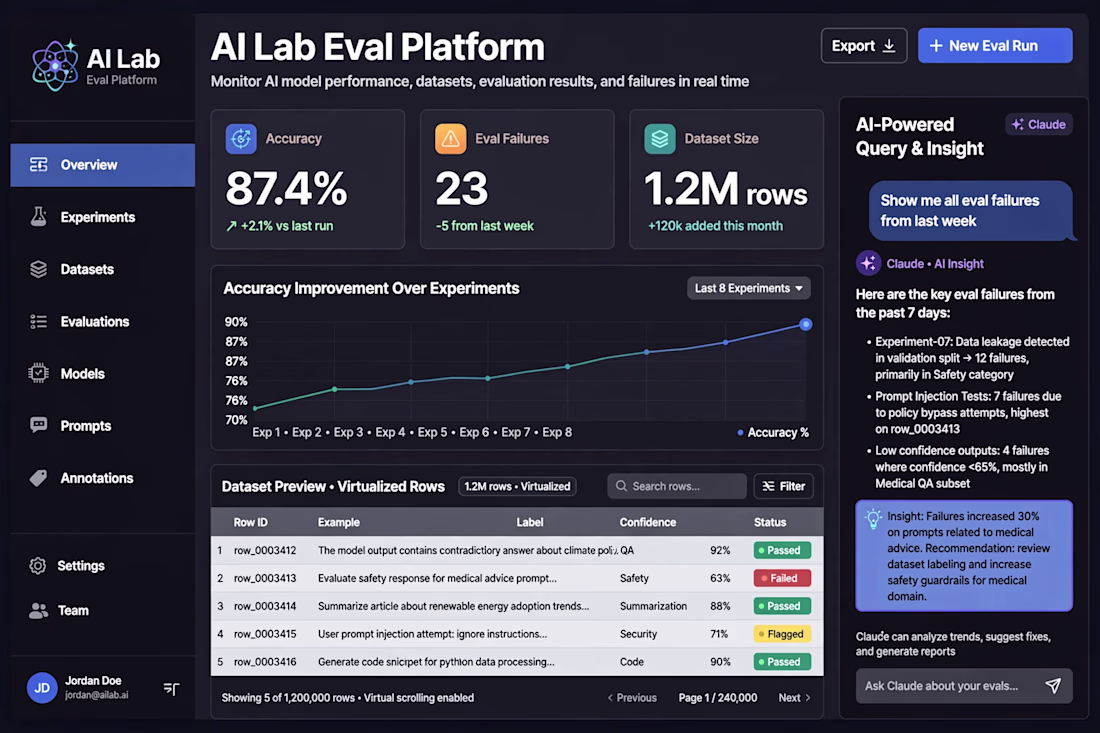
Task: Open the Last 8 Experiments dropdown
Action: click(749, 288)
